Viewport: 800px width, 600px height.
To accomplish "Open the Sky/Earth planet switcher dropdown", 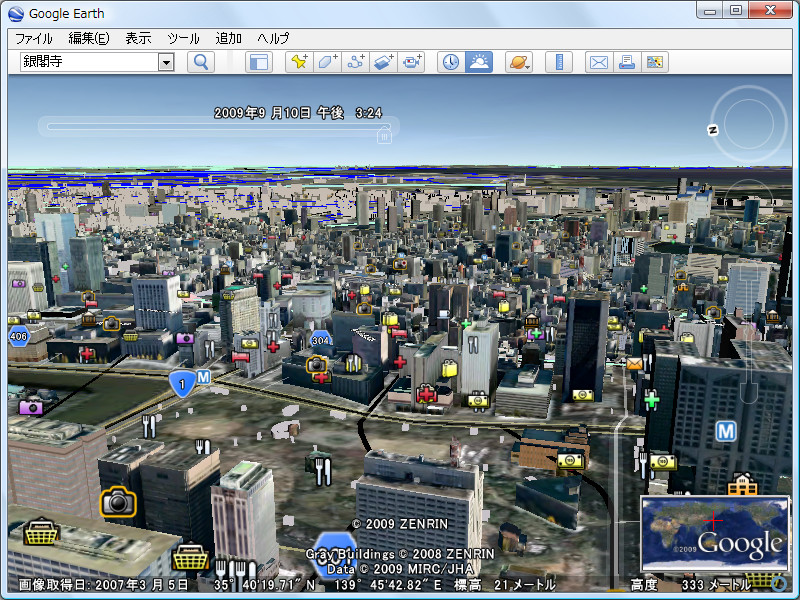I will coord(521,62).
